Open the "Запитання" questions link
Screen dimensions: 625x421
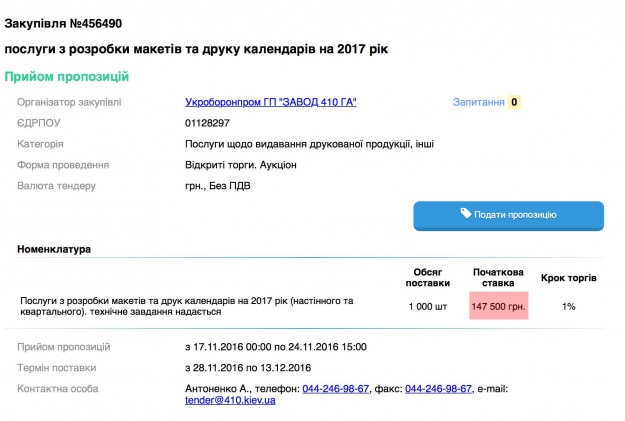coord(478,102)
